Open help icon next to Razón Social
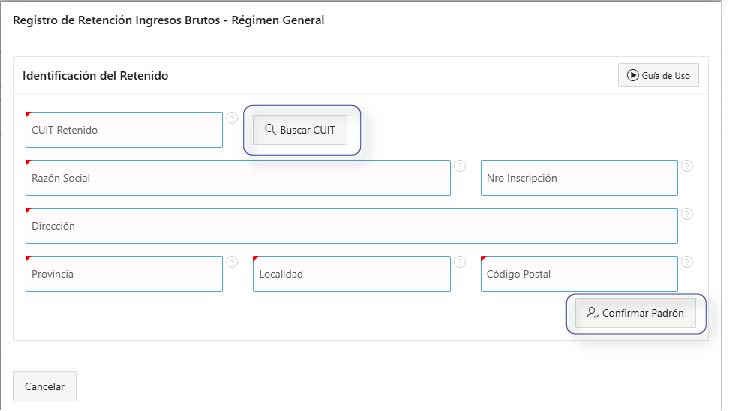Screen dimensions: 729x411 coord(460,166)
